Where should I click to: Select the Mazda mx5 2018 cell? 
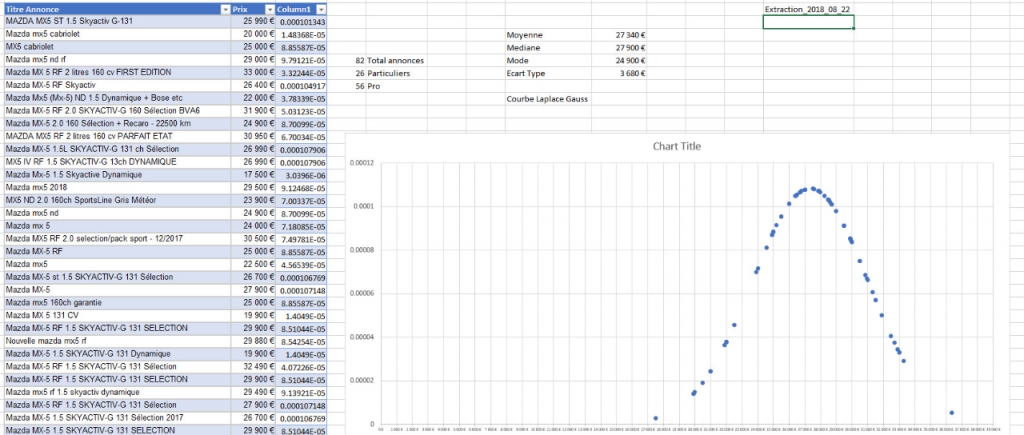[x=117, y=187]
